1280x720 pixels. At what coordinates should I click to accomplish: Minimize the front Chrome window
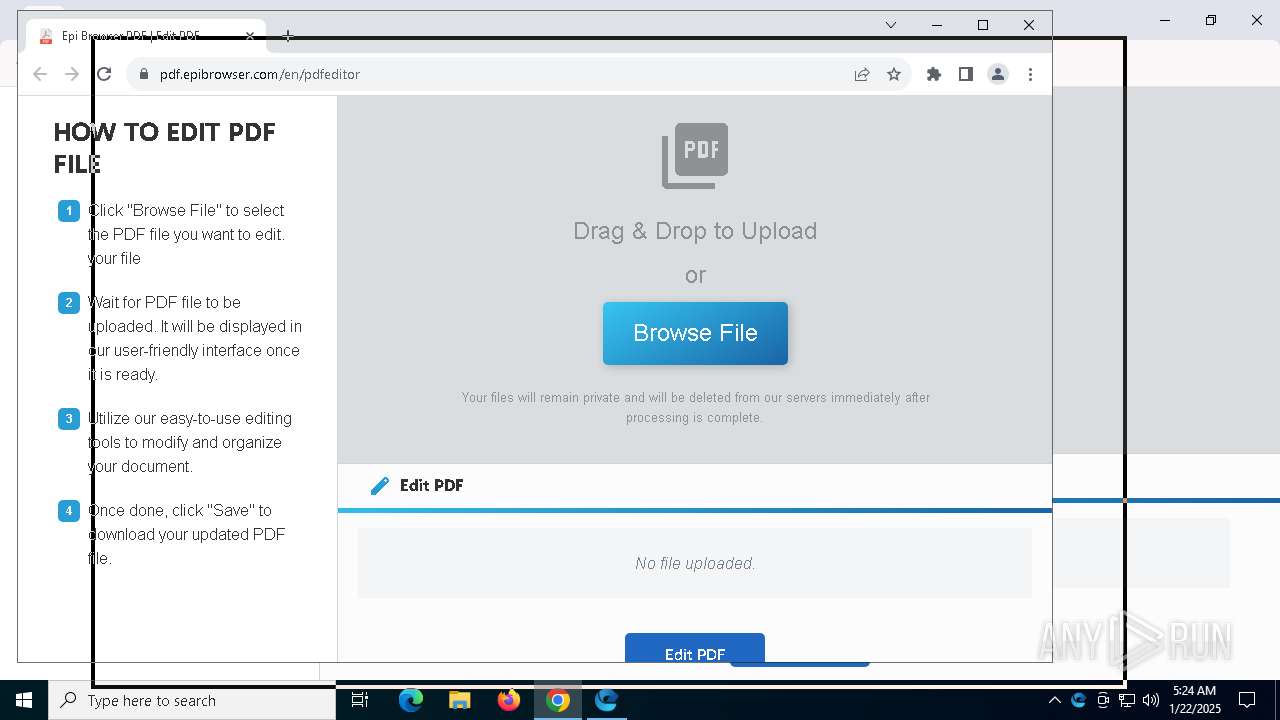(937, 25)
